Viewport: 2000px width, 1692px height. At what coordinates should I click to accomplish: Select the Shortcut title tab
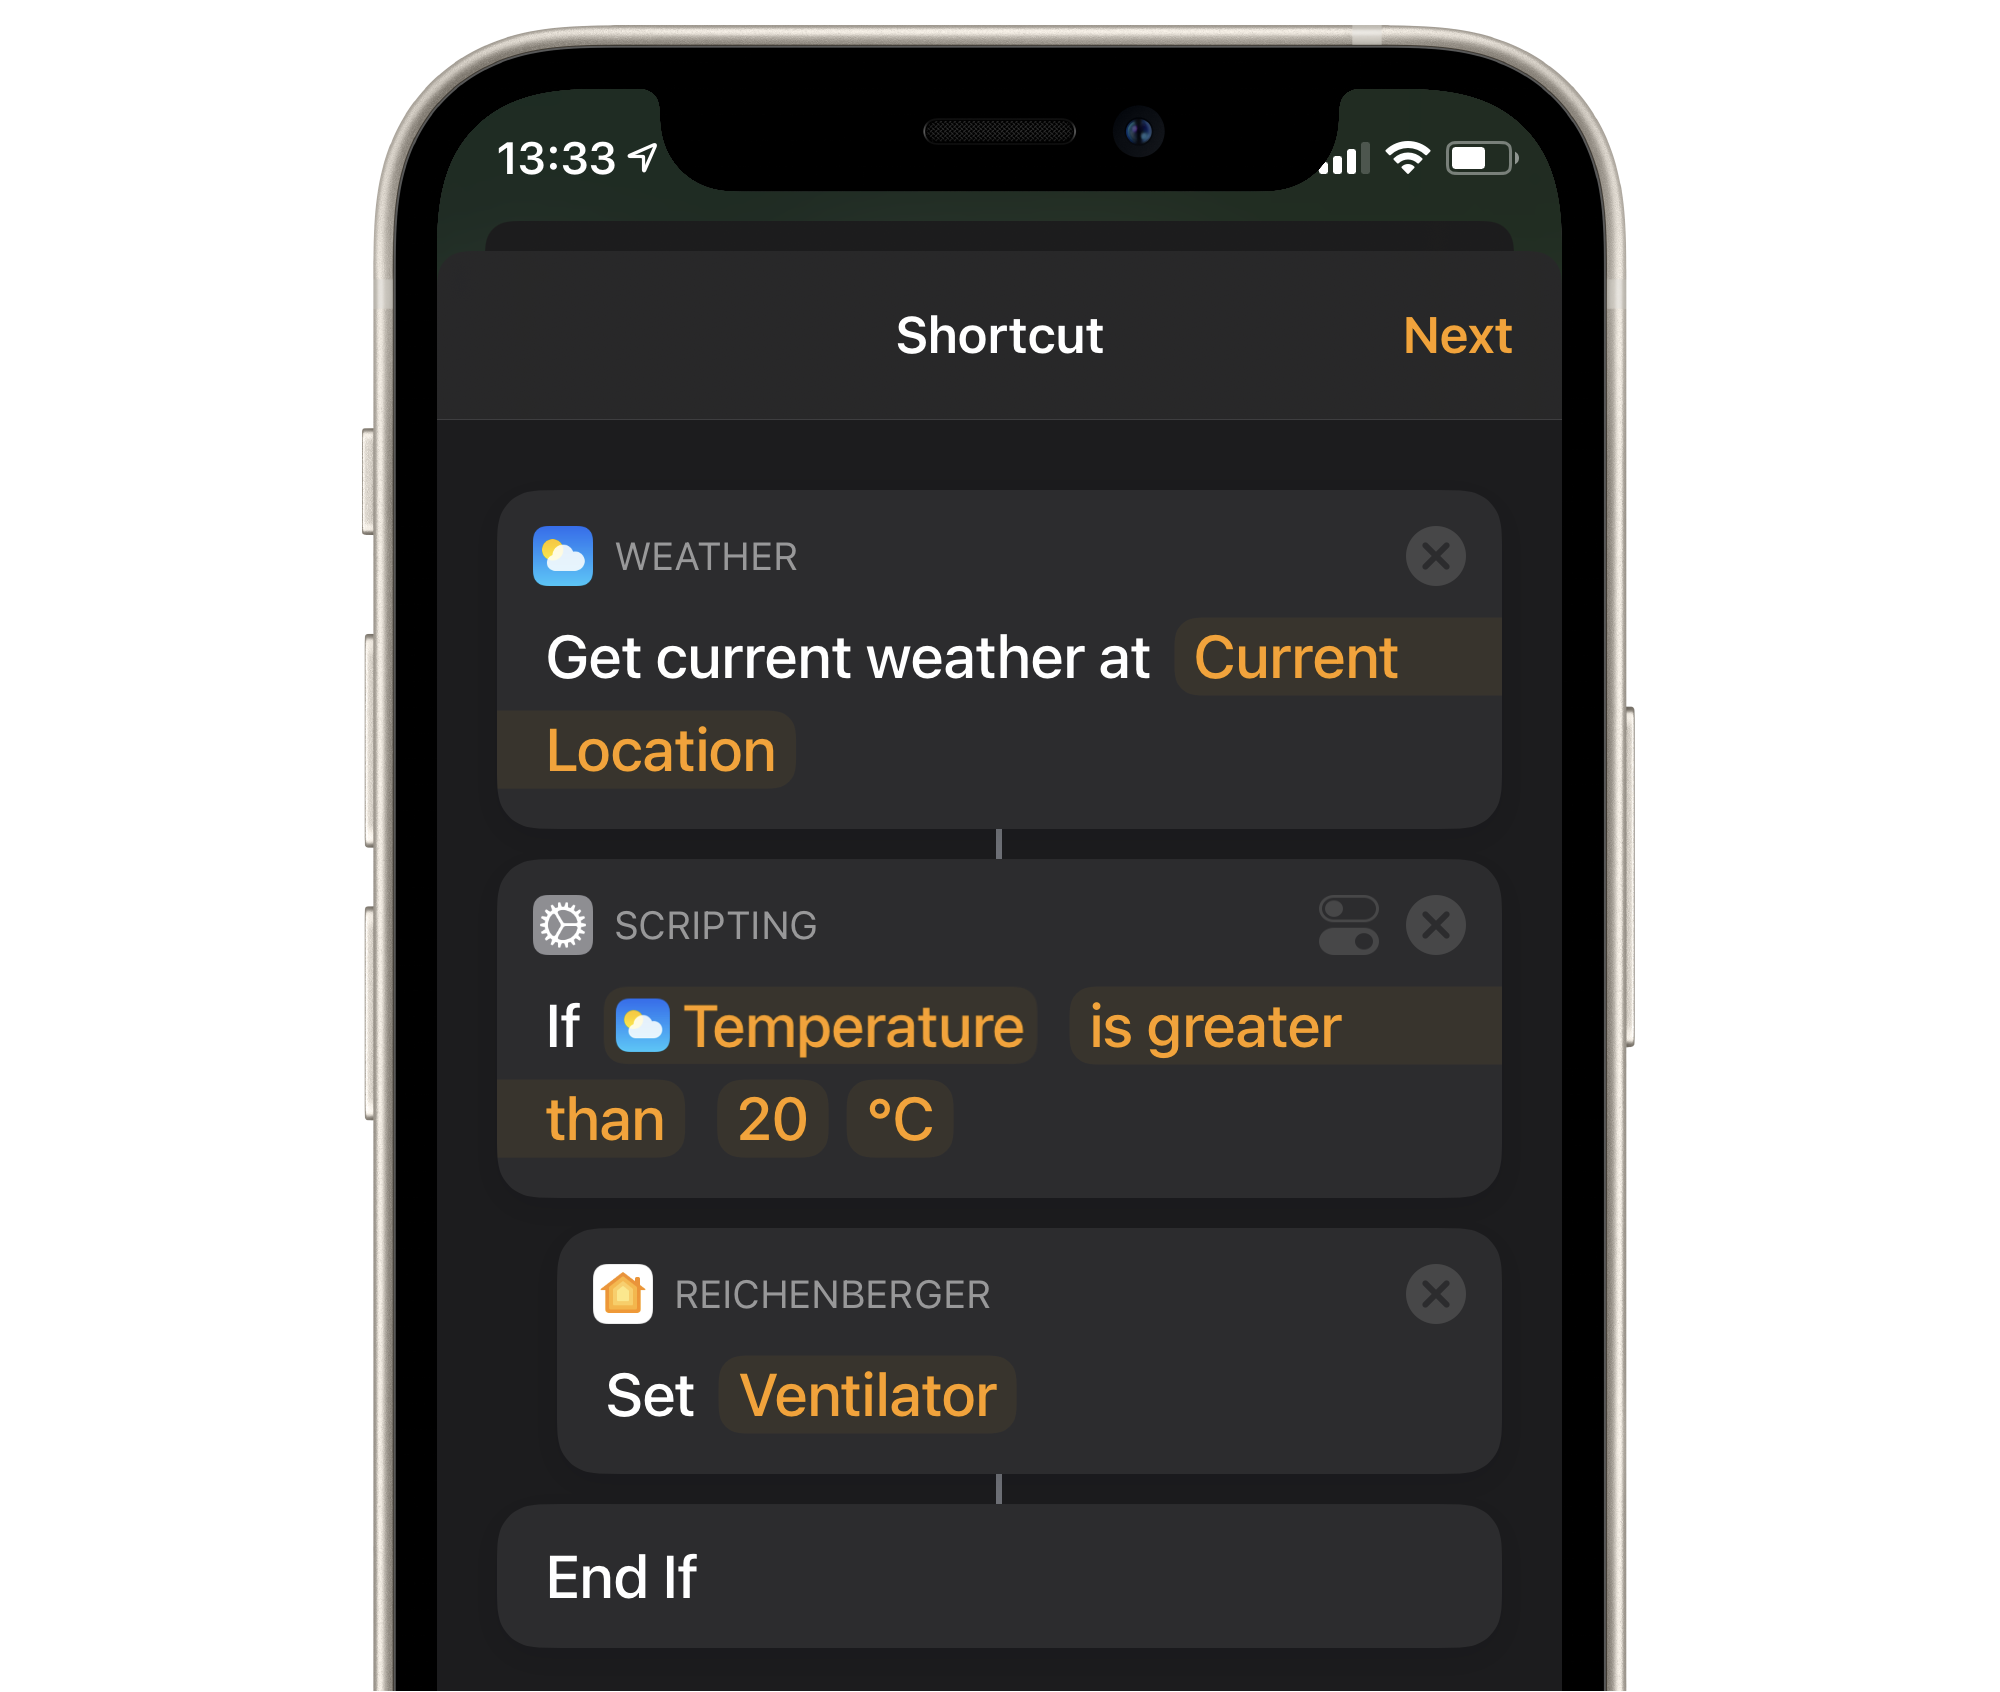click(x=1000, y=336)
